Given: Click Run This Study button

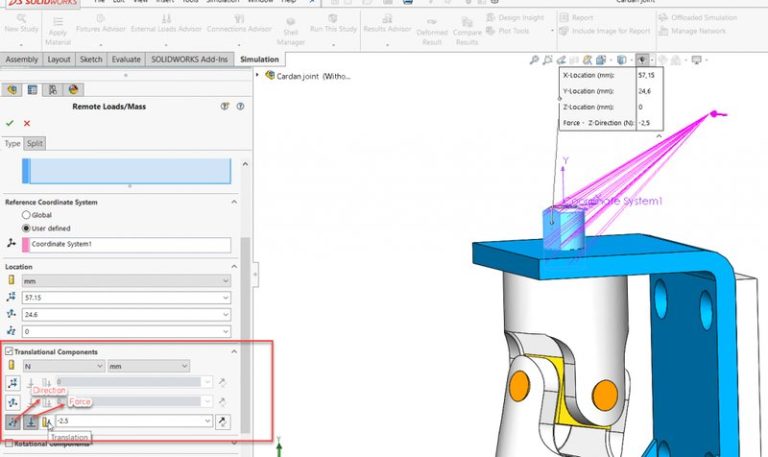Looking at the screenshot, I should pyautogui.click(x=333, y=24).
